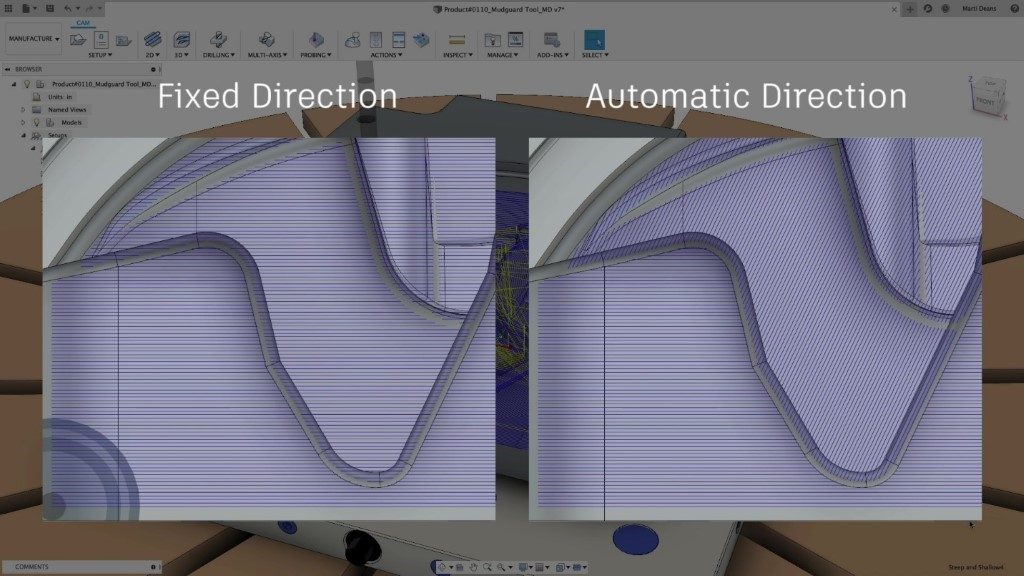This screenshot has width=1024, height=576.
Task: Toggle the Models visibility light bulb
Action: 36,122
